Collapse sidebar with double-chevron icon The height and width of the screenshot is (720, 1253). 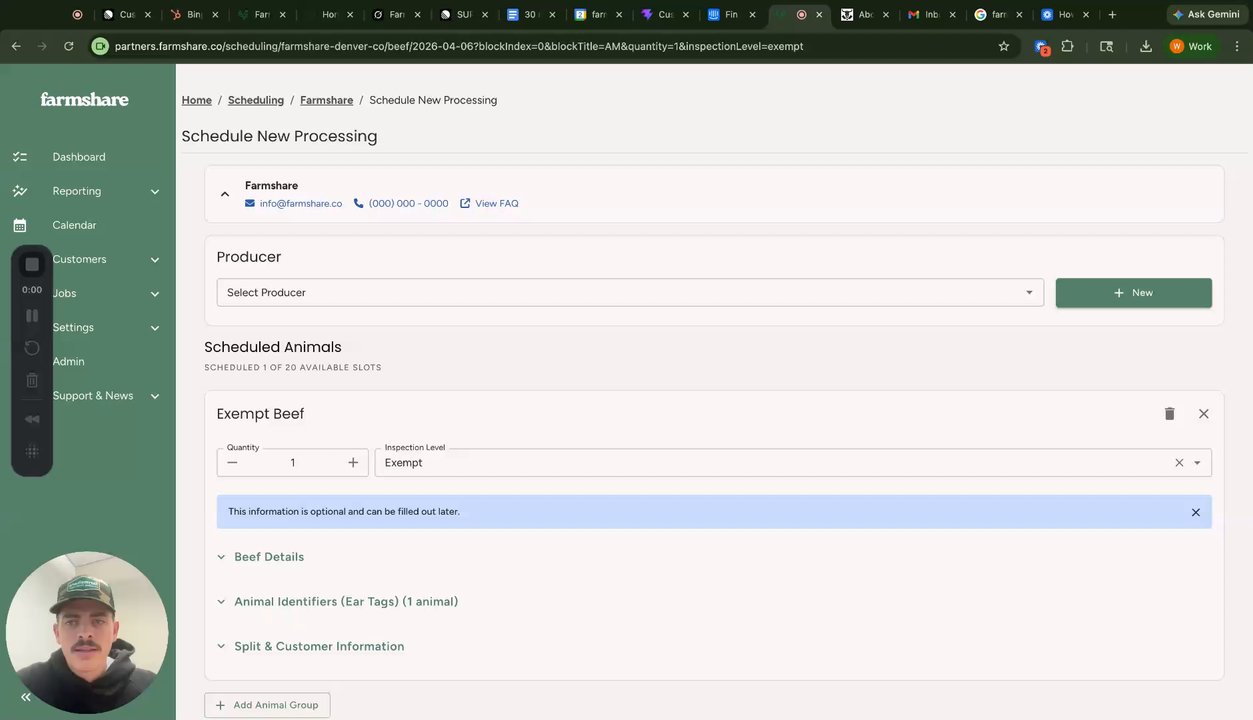coord(26,697)
